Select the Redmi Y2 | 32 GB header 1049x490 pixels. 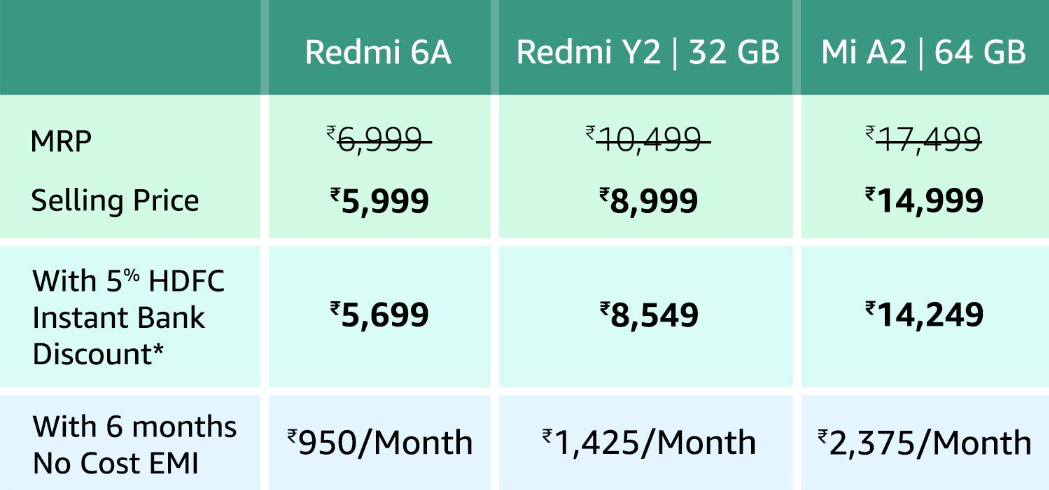tap(648, 54)
